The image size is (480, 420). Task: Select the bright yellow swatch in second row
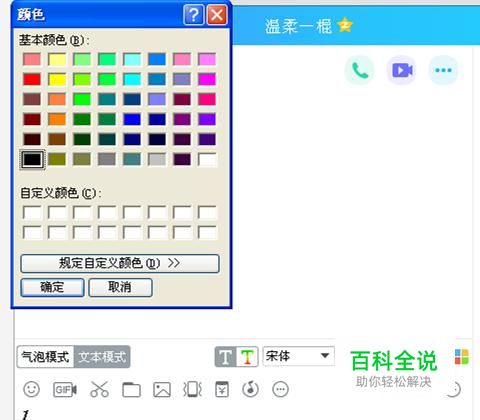(57, 79)
